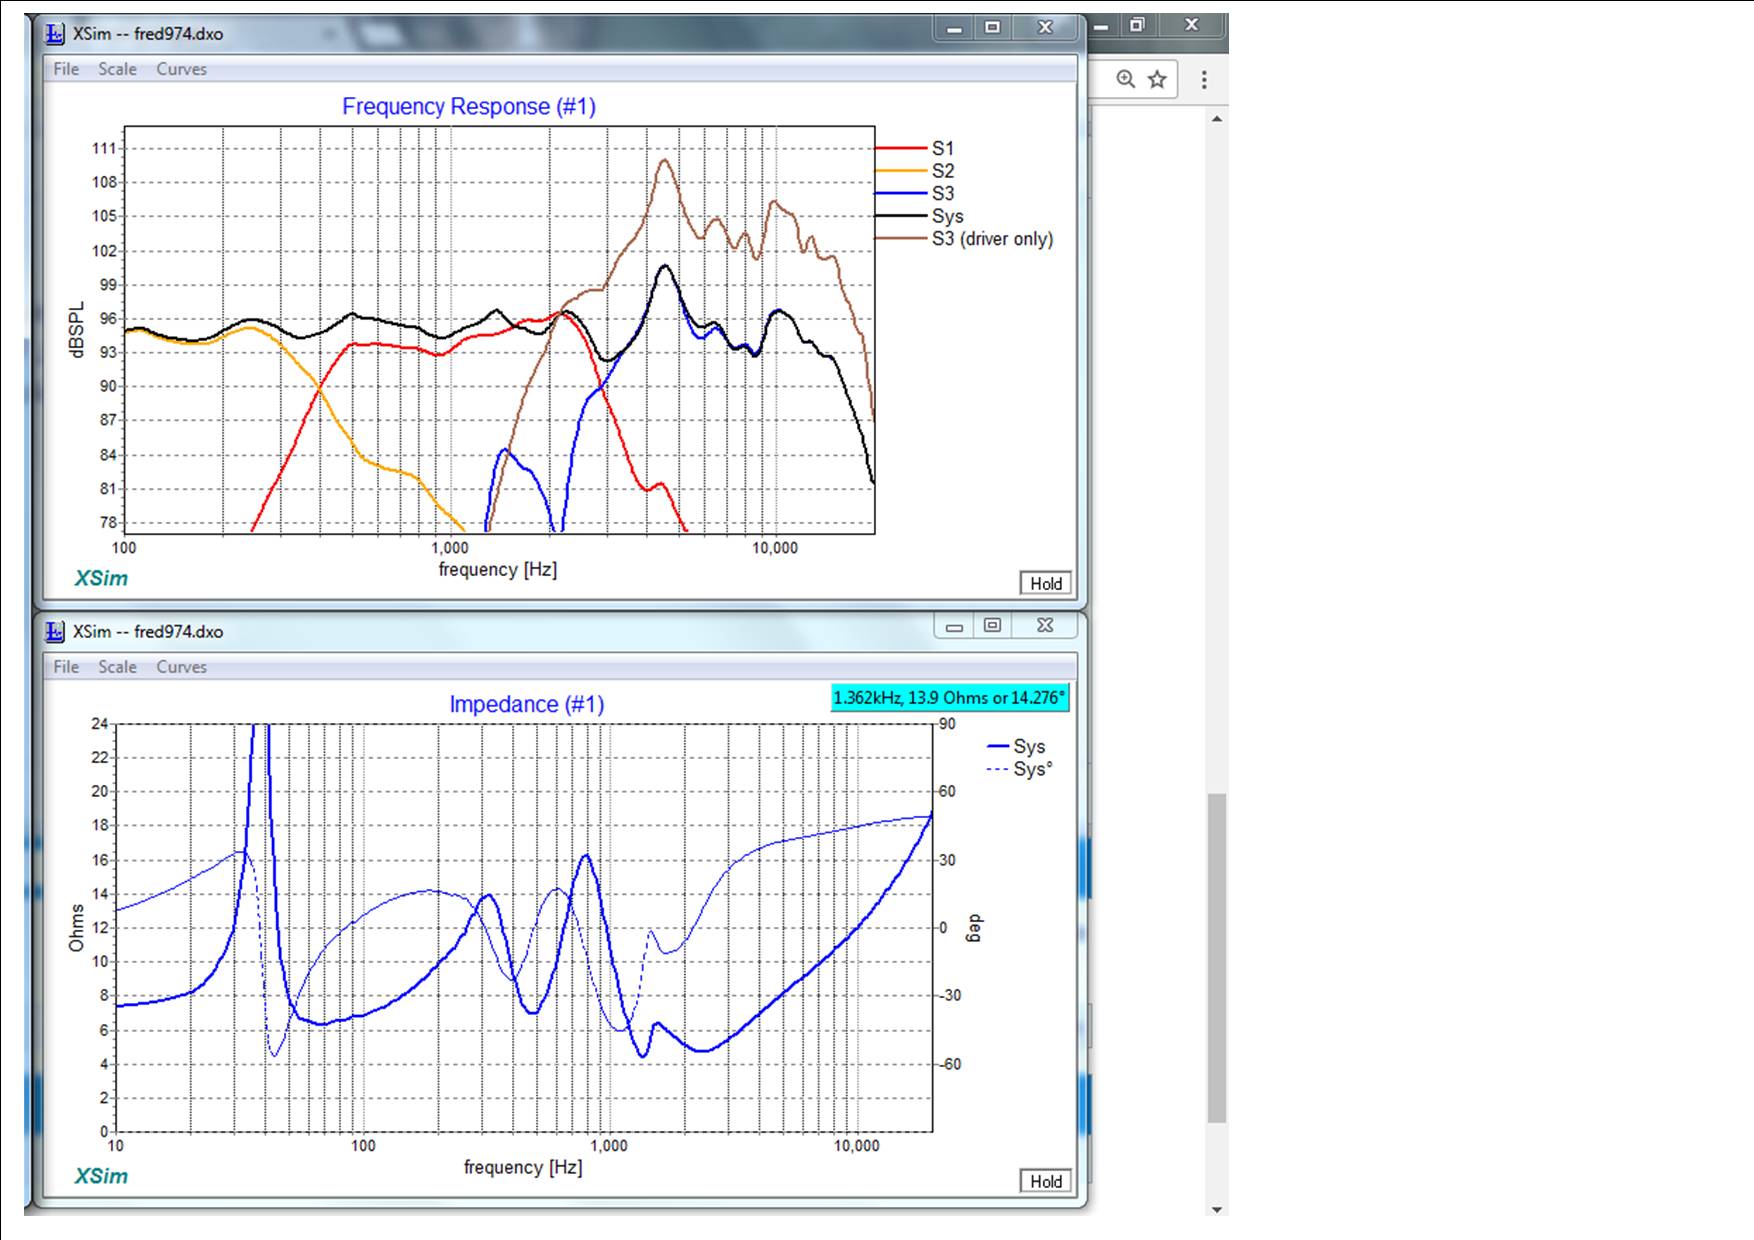Open Curves menu in Impedance window

(181, 667)
